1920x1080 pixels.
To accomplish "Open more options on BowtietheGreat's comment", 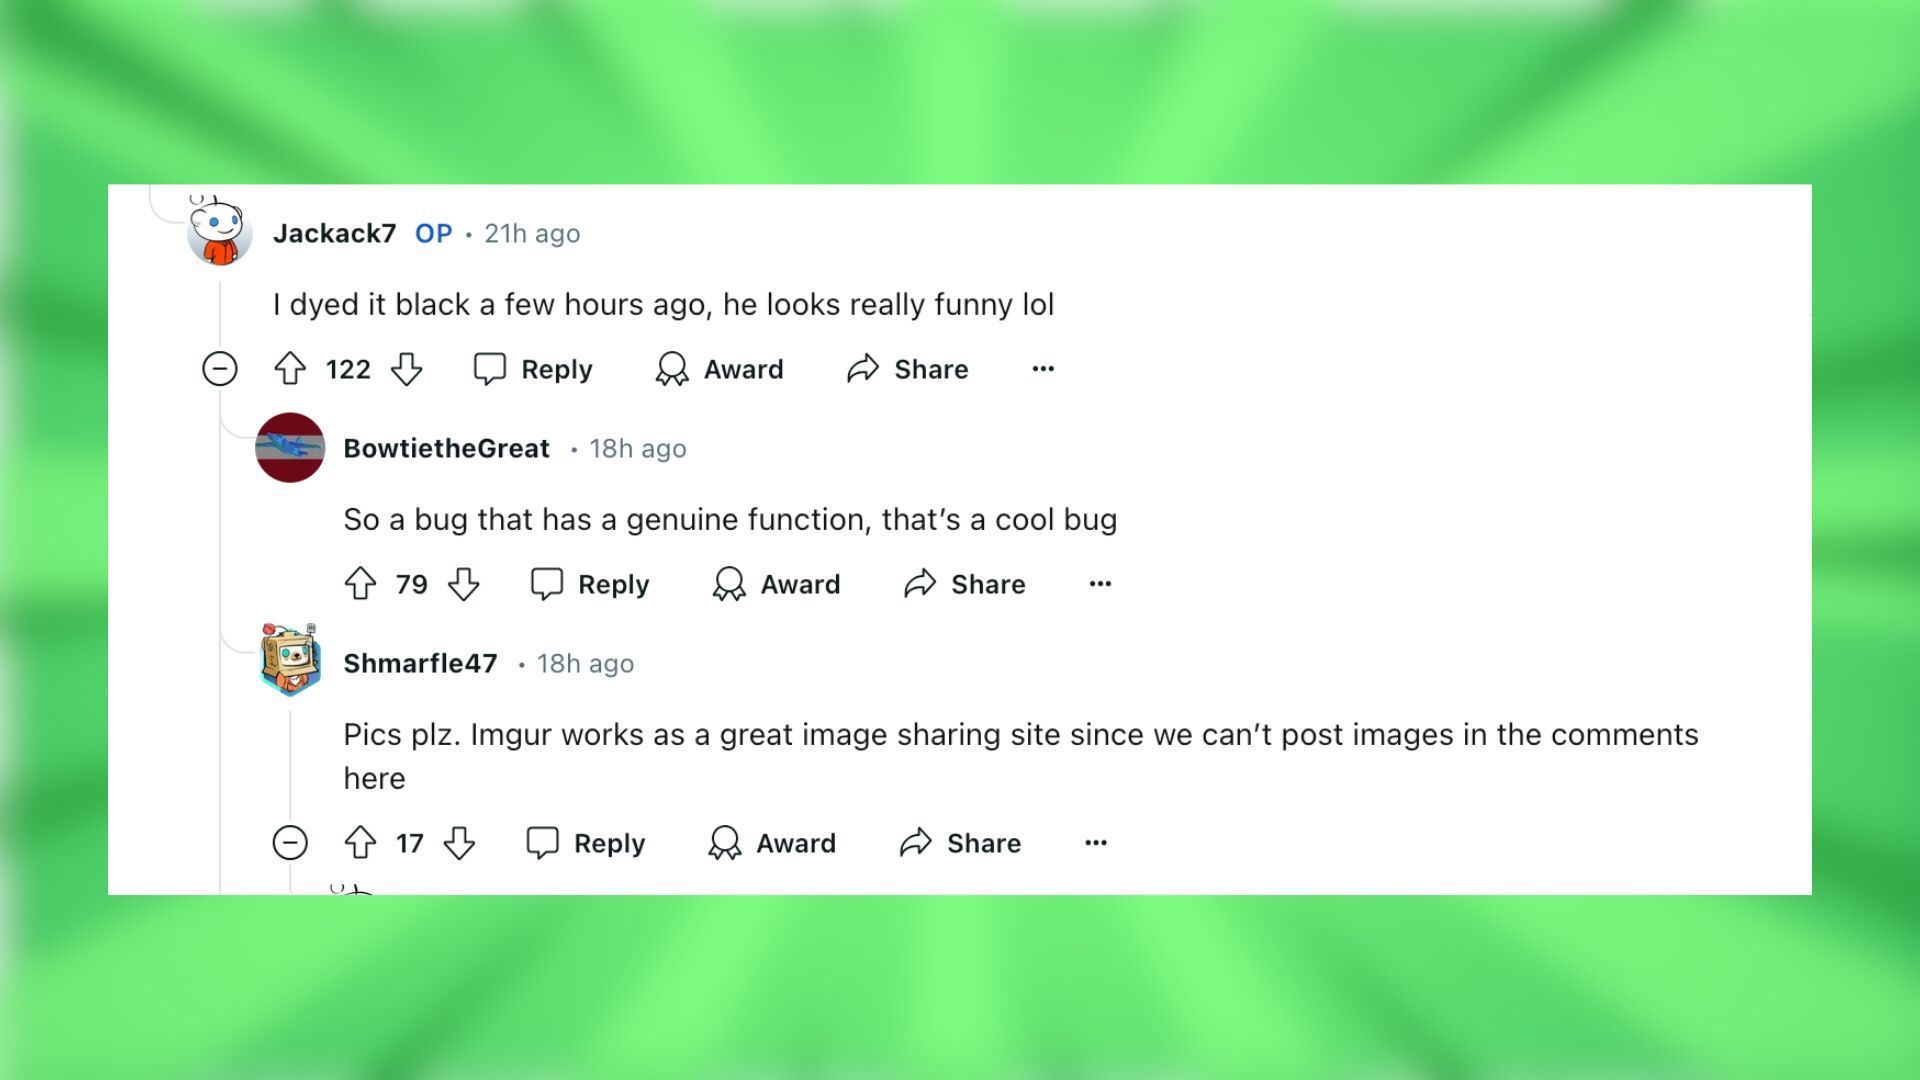I will coord(1101,583).
